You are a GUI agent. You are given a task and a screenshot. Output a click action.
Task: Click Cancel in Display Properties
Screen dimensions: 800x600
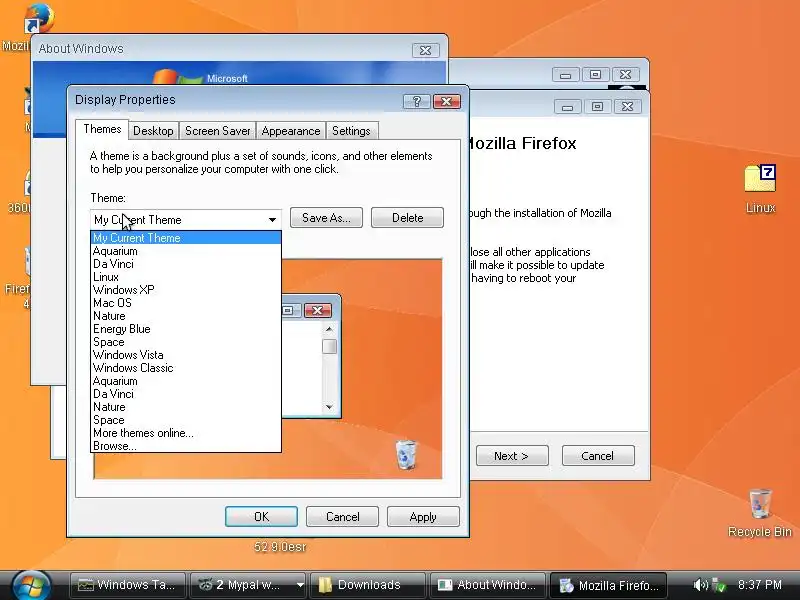[342, 517]
